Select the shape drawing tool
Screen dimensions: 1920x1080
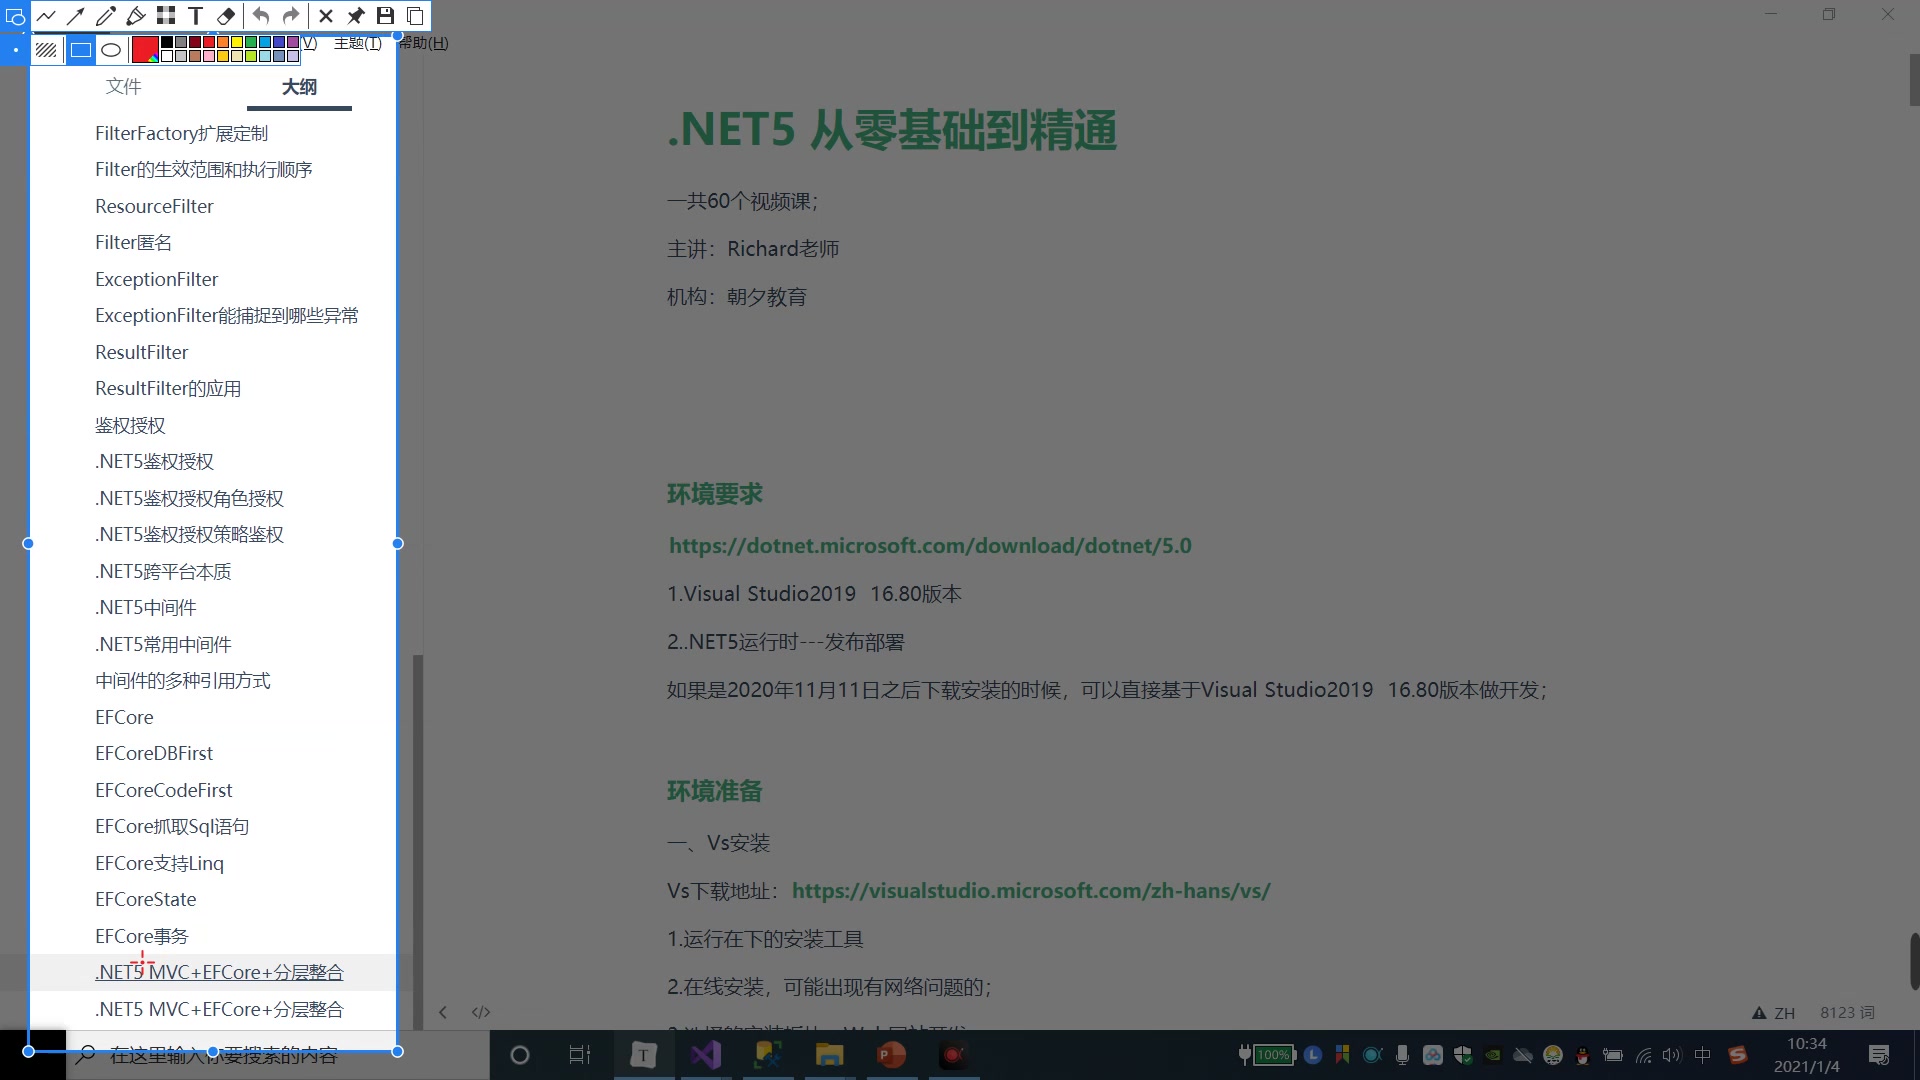(15, 16)
